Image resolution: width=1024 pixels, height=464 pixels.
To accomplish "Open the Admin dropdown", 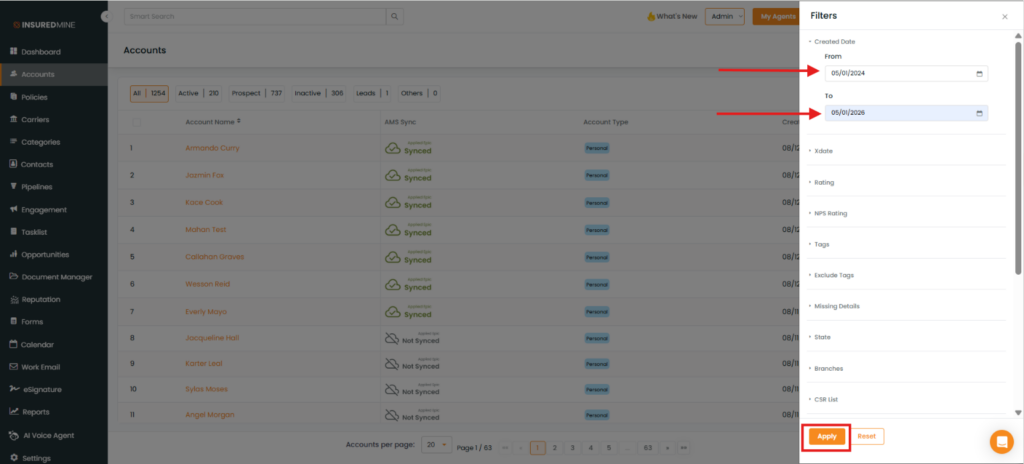I will coord(725,16).
